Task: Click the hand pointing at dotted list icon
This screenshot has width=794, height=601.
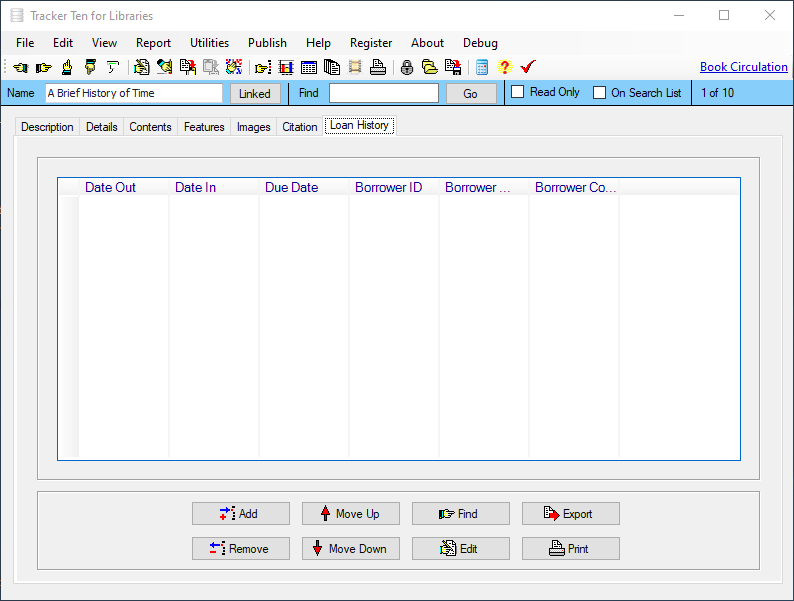Action: 263,67
